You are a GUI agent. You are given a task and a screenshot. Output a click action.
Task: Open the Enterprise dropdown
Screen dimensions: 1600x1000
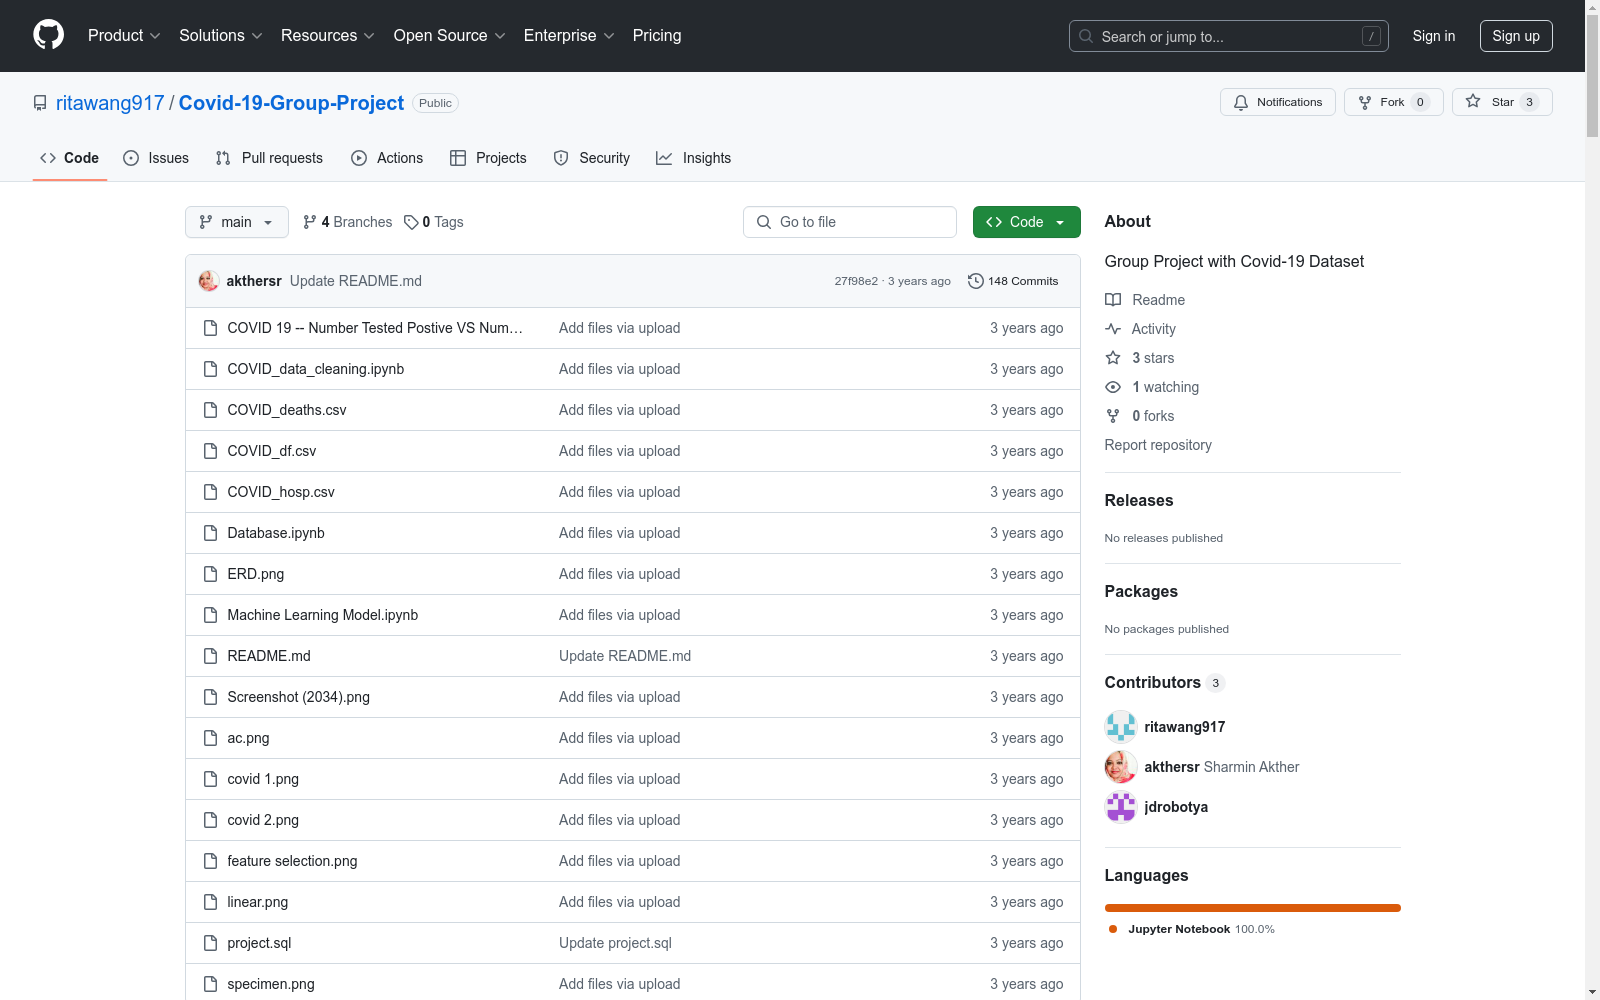[569, 36]
